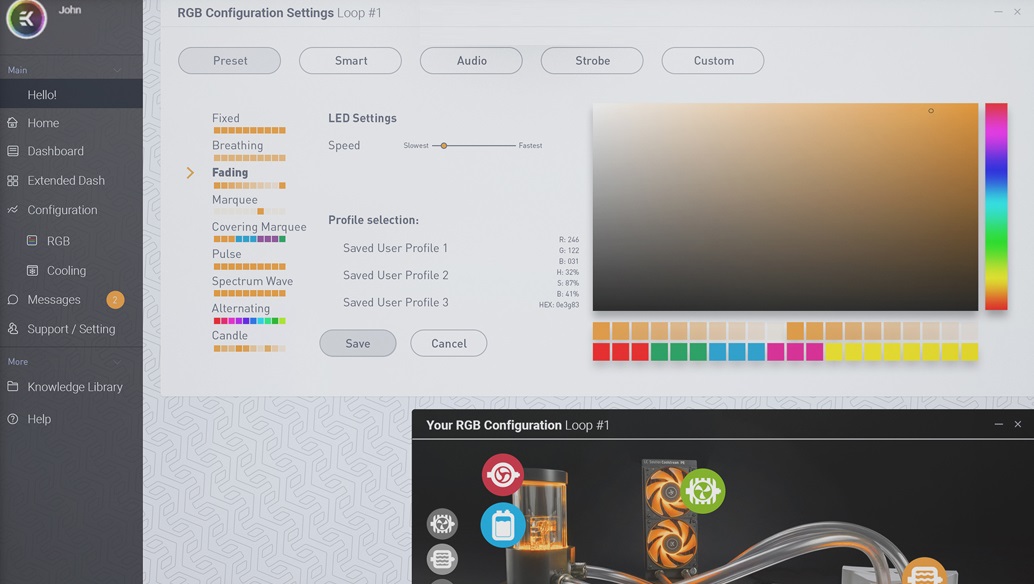Screen dimensions: 1034x584
Task: Click the grey water block waves icon
Action: click(442, 560)
